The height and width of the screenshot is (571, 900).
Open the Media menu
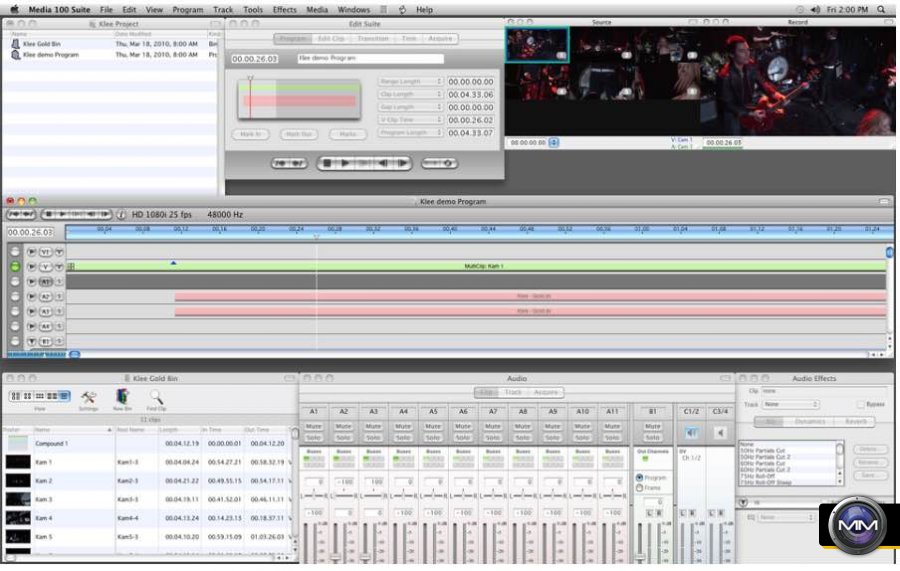[x=317, y=10]
